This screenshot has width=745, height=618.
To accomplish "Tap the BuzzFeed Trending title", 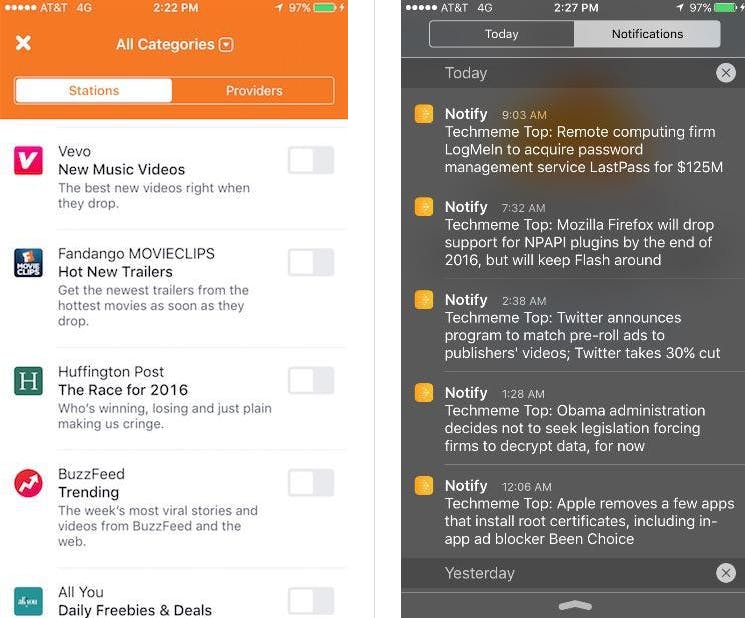I will coord(88,492).
